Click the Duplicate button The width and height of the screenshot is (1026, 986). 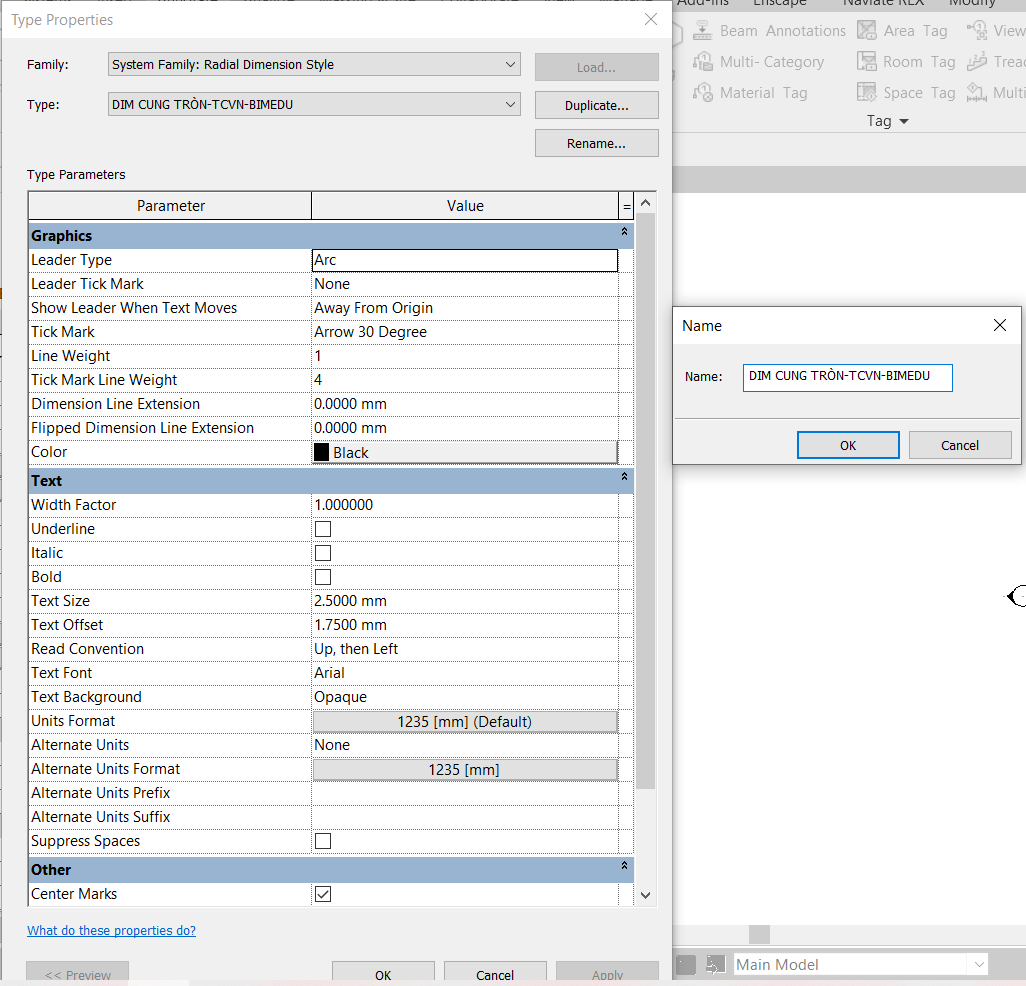[596, 104]
